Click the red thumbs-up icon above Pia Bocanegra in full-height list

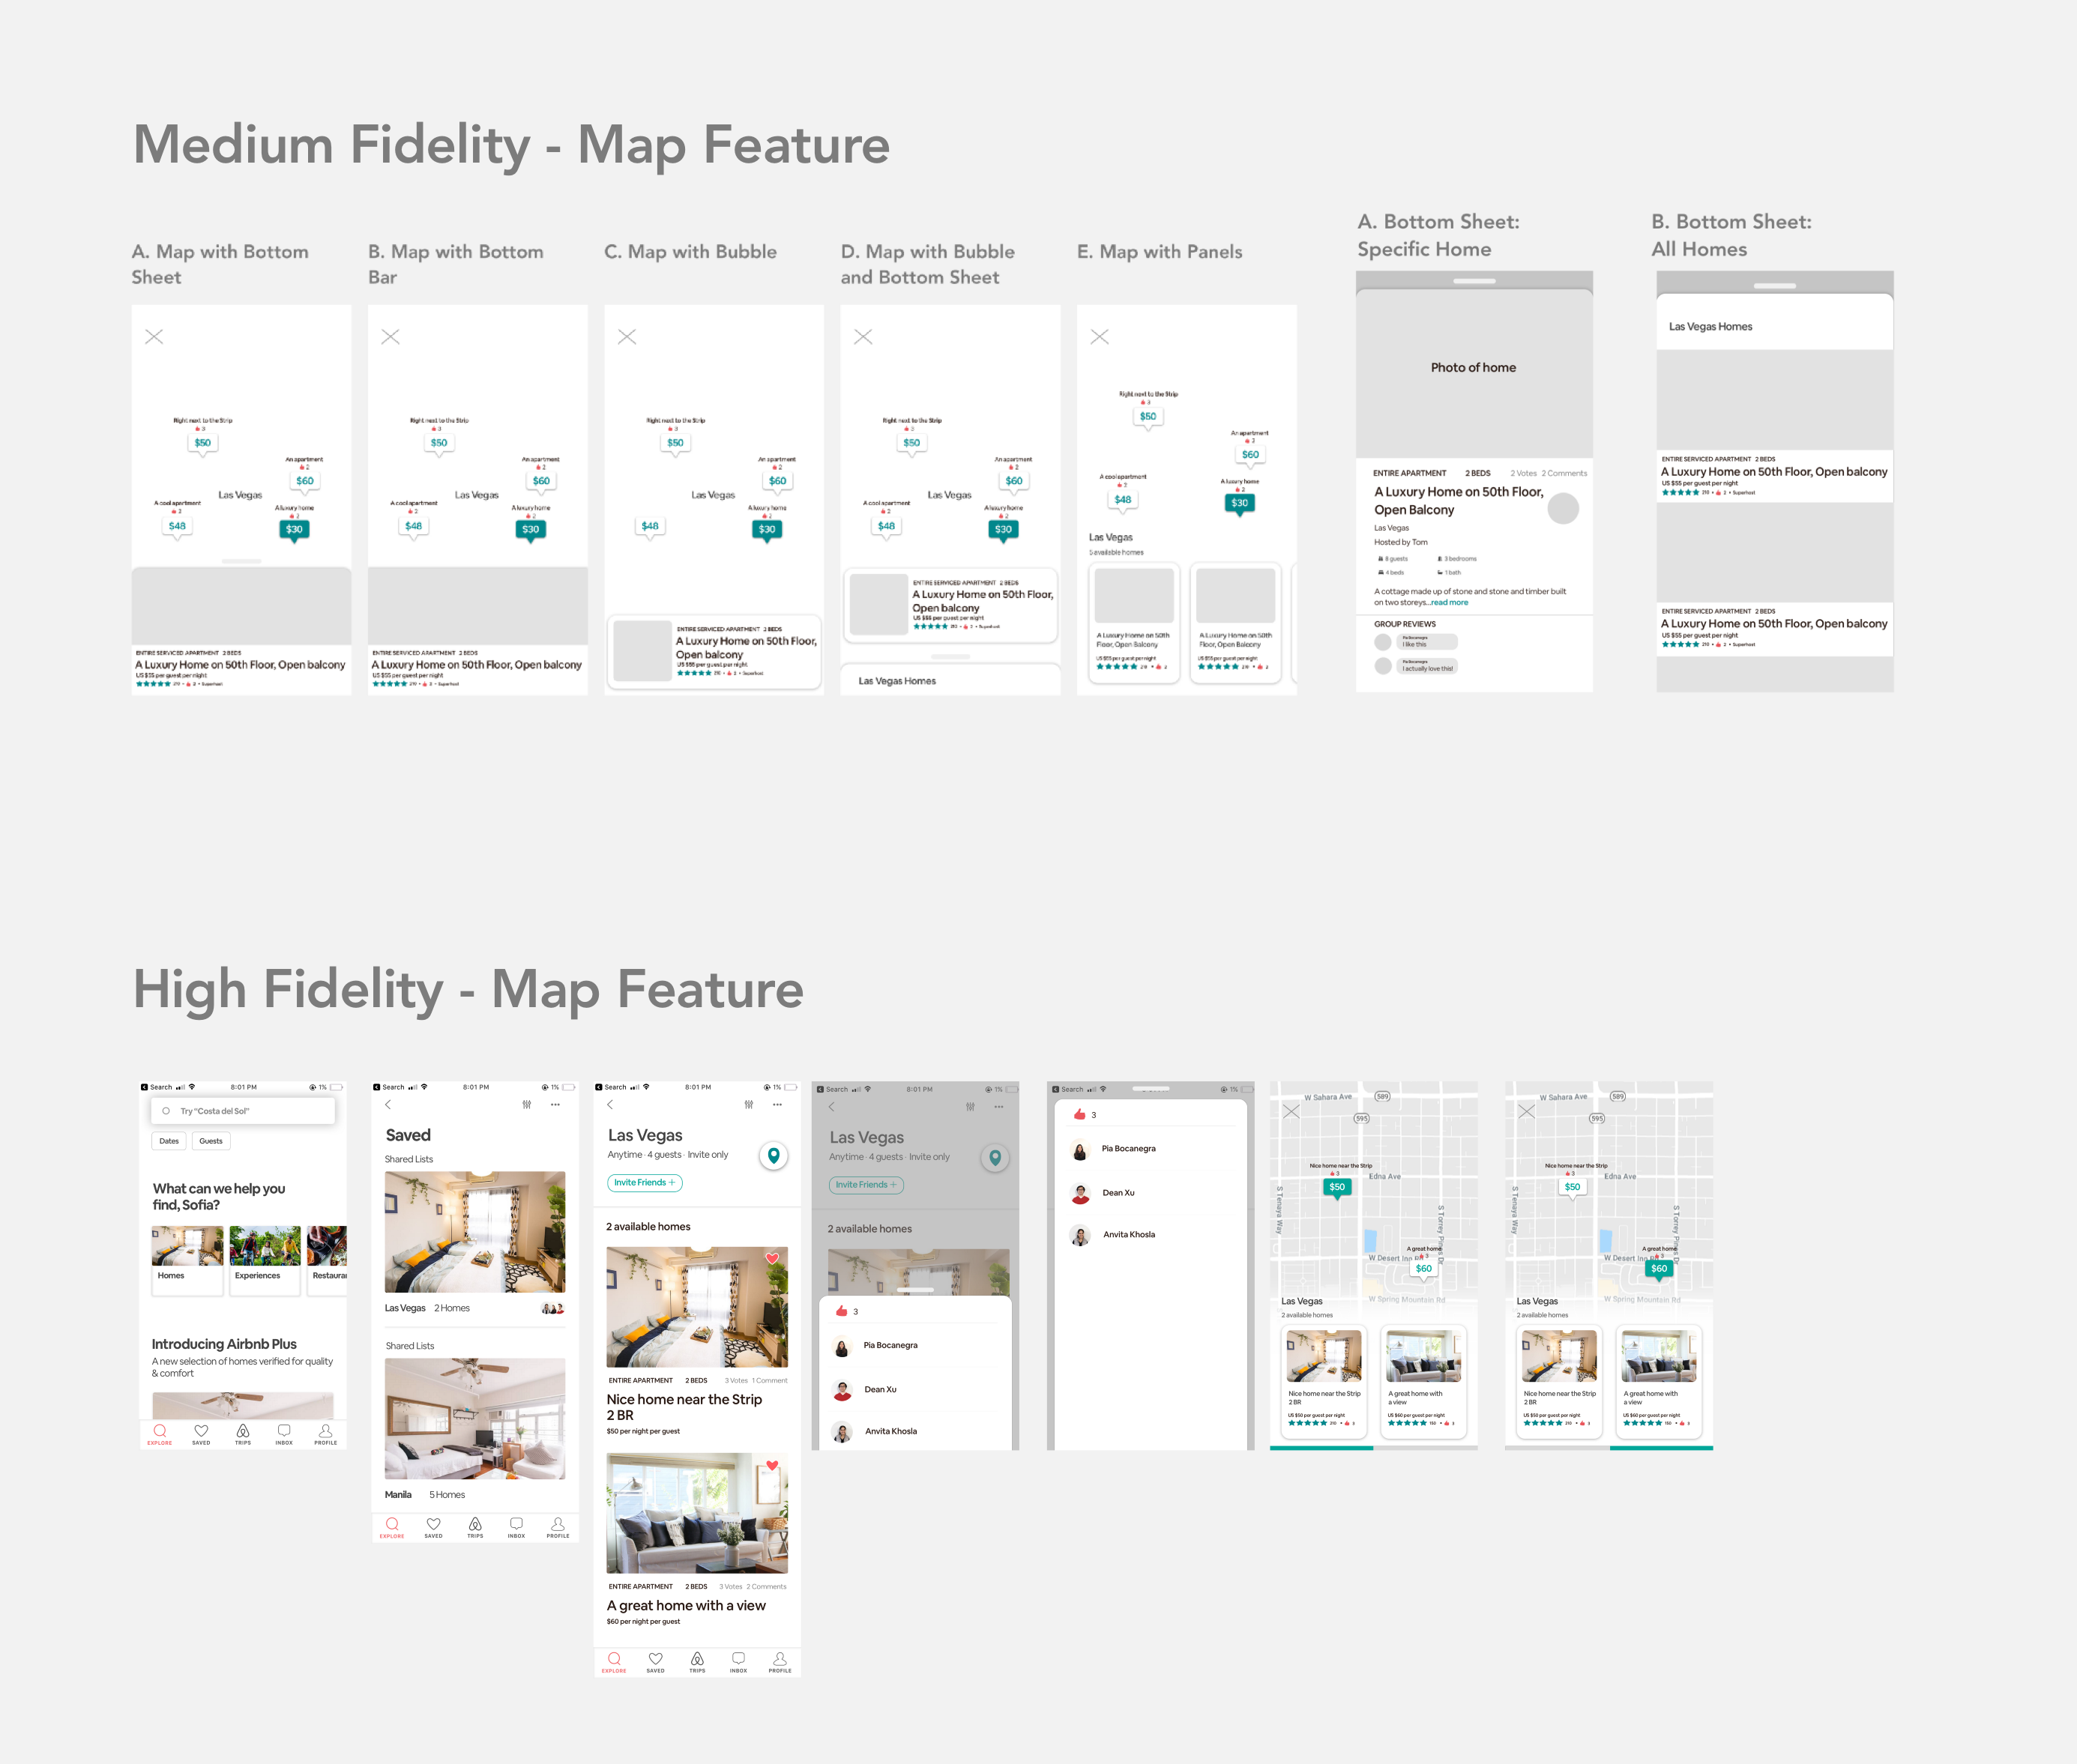pos(1080,1114)
